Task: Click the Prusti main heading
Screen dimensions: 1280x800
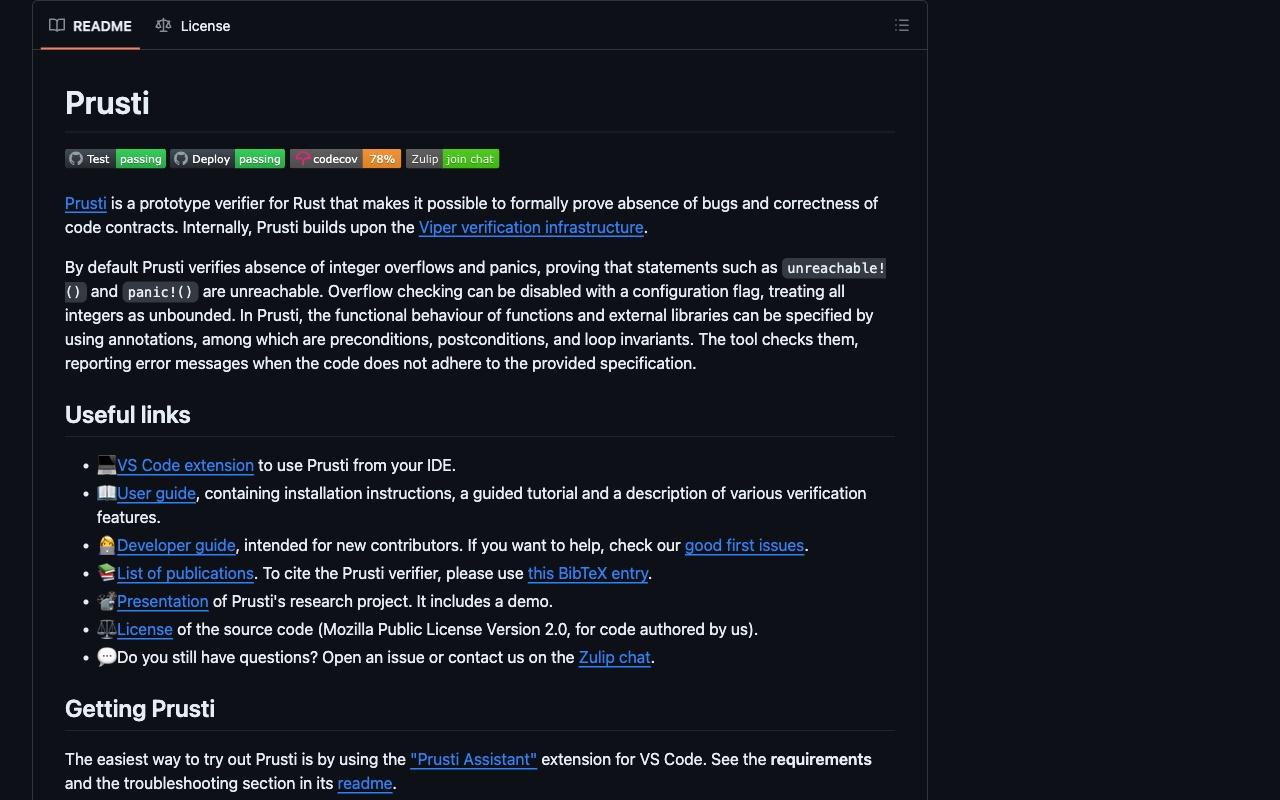Action: [x=107, y=103]
